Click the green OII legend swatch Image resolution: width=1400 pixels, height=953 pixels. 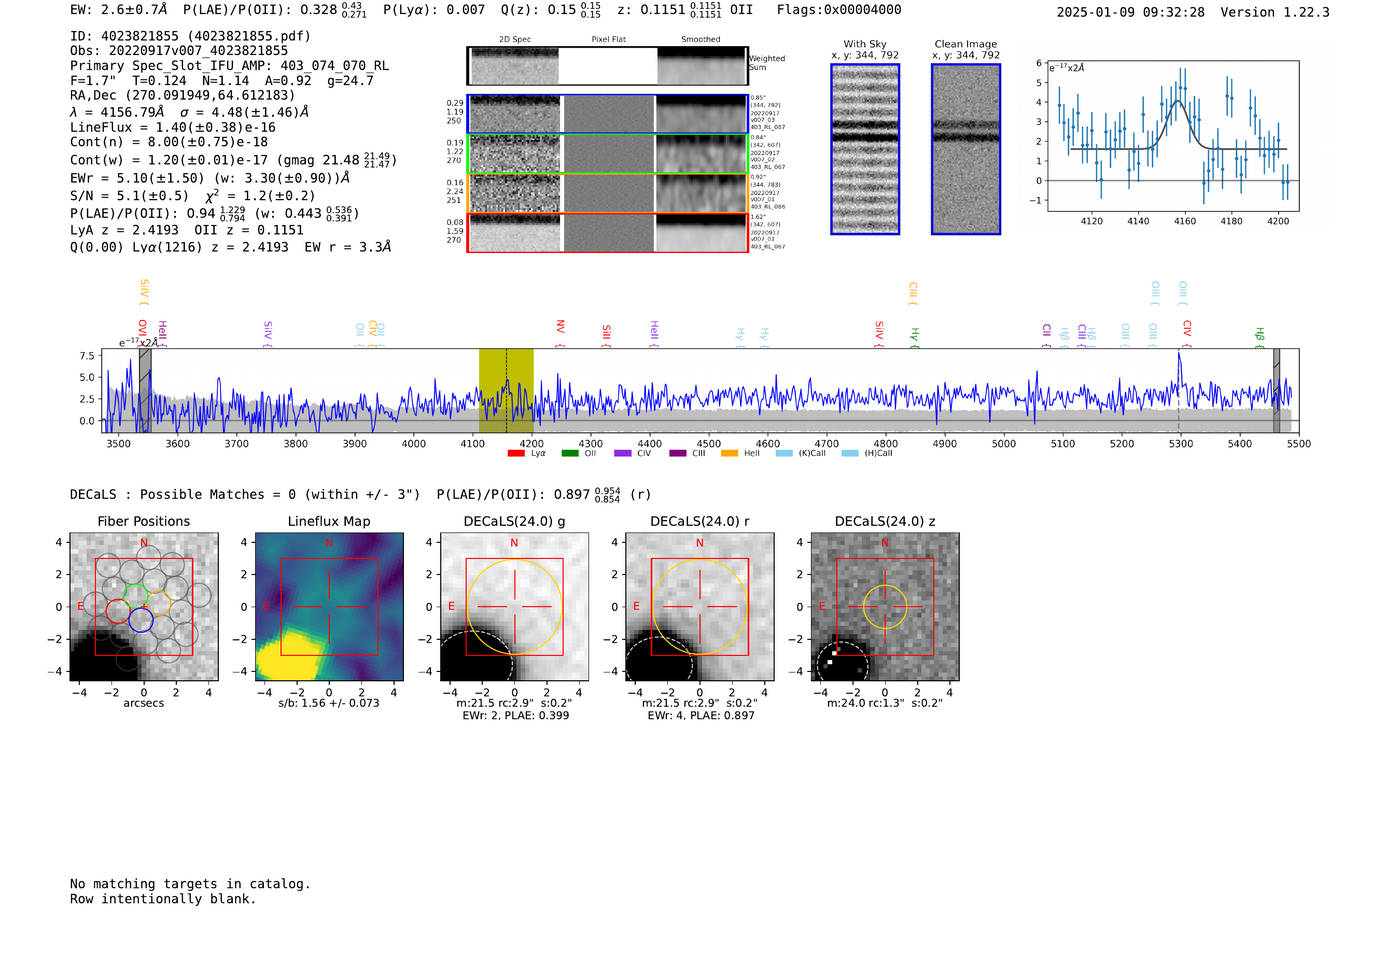[570, 454]
